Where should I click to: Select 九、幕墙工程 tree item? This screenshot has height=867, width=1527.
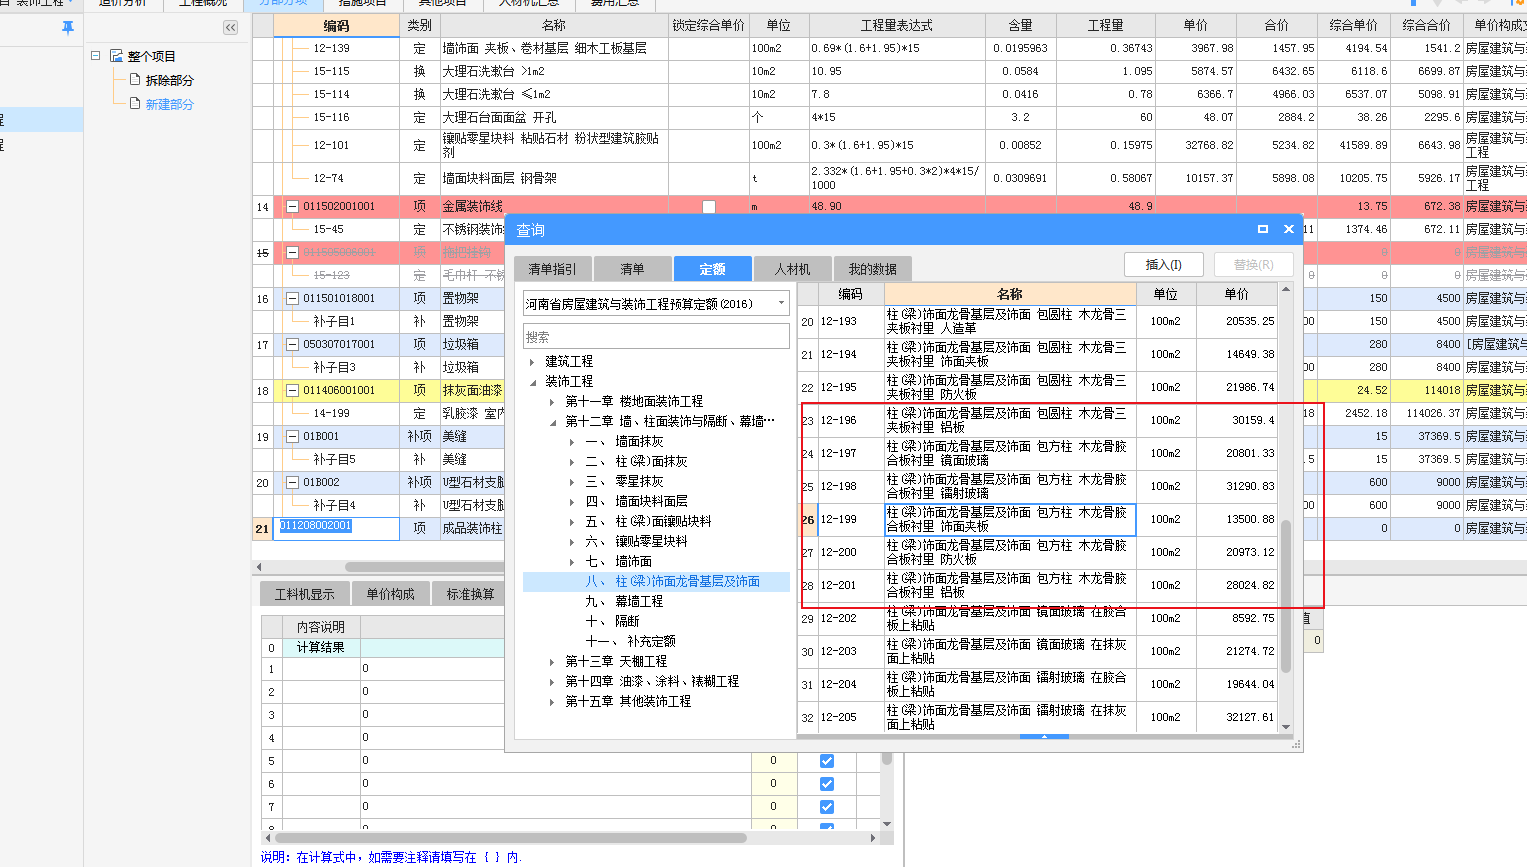coord(625,602)
